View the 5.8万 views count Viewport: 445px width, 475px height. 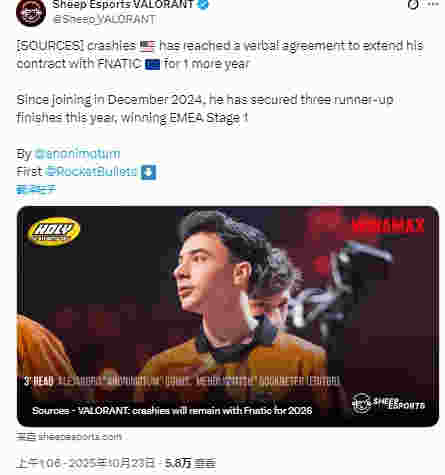(190, 463)
